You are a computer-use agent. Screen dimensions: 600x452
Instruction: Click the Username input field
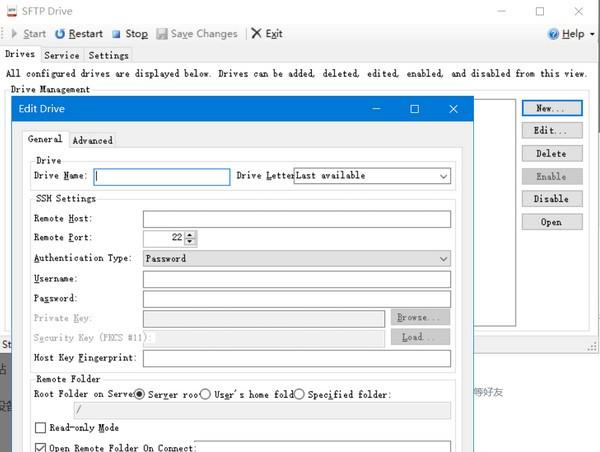pos(297,279)
